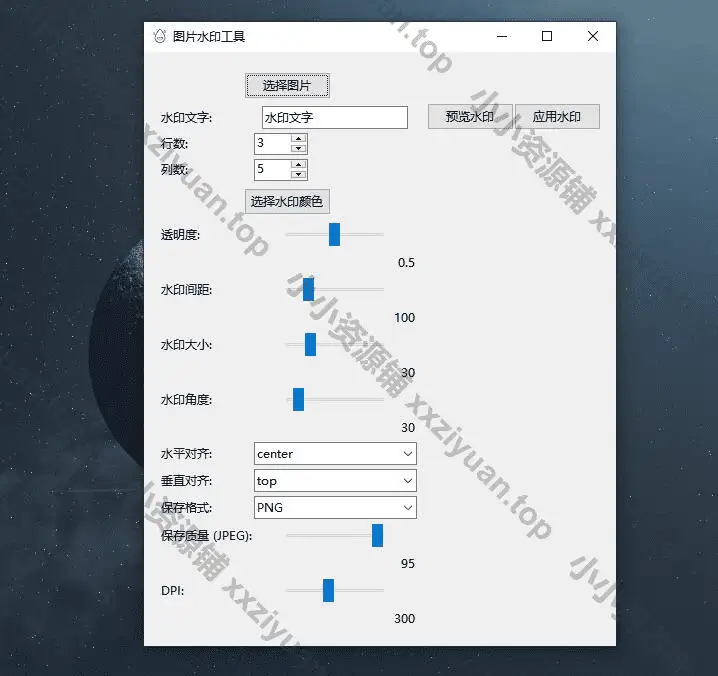
Task: Click 选择图片 button to choose image
Action: 287,85
